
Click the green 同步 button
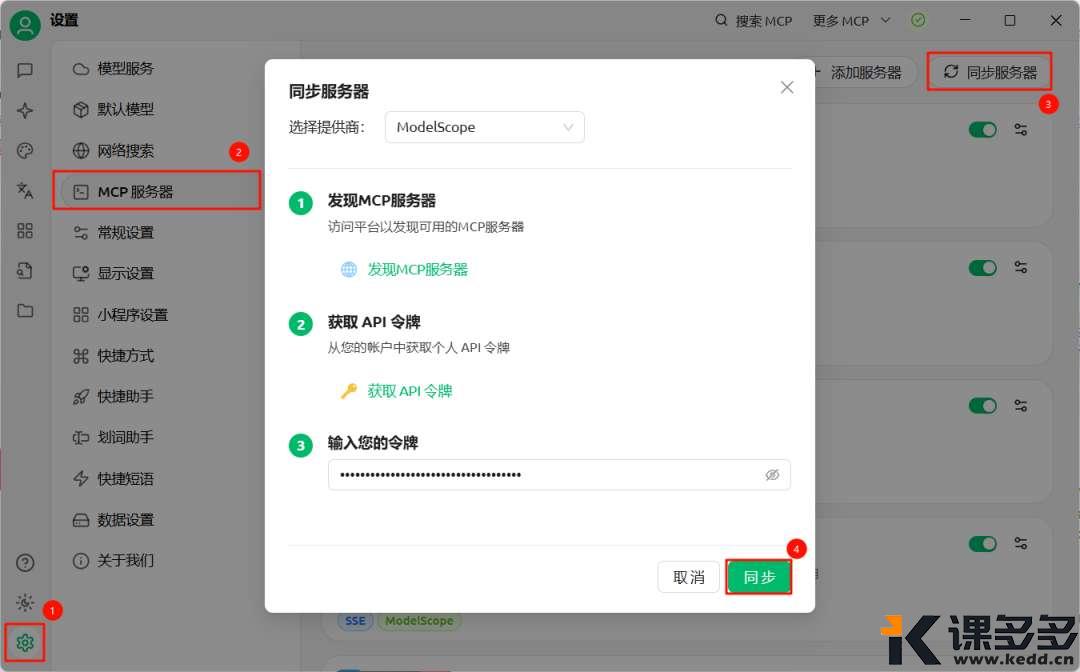pyautogui.click(x=758, y=577)
